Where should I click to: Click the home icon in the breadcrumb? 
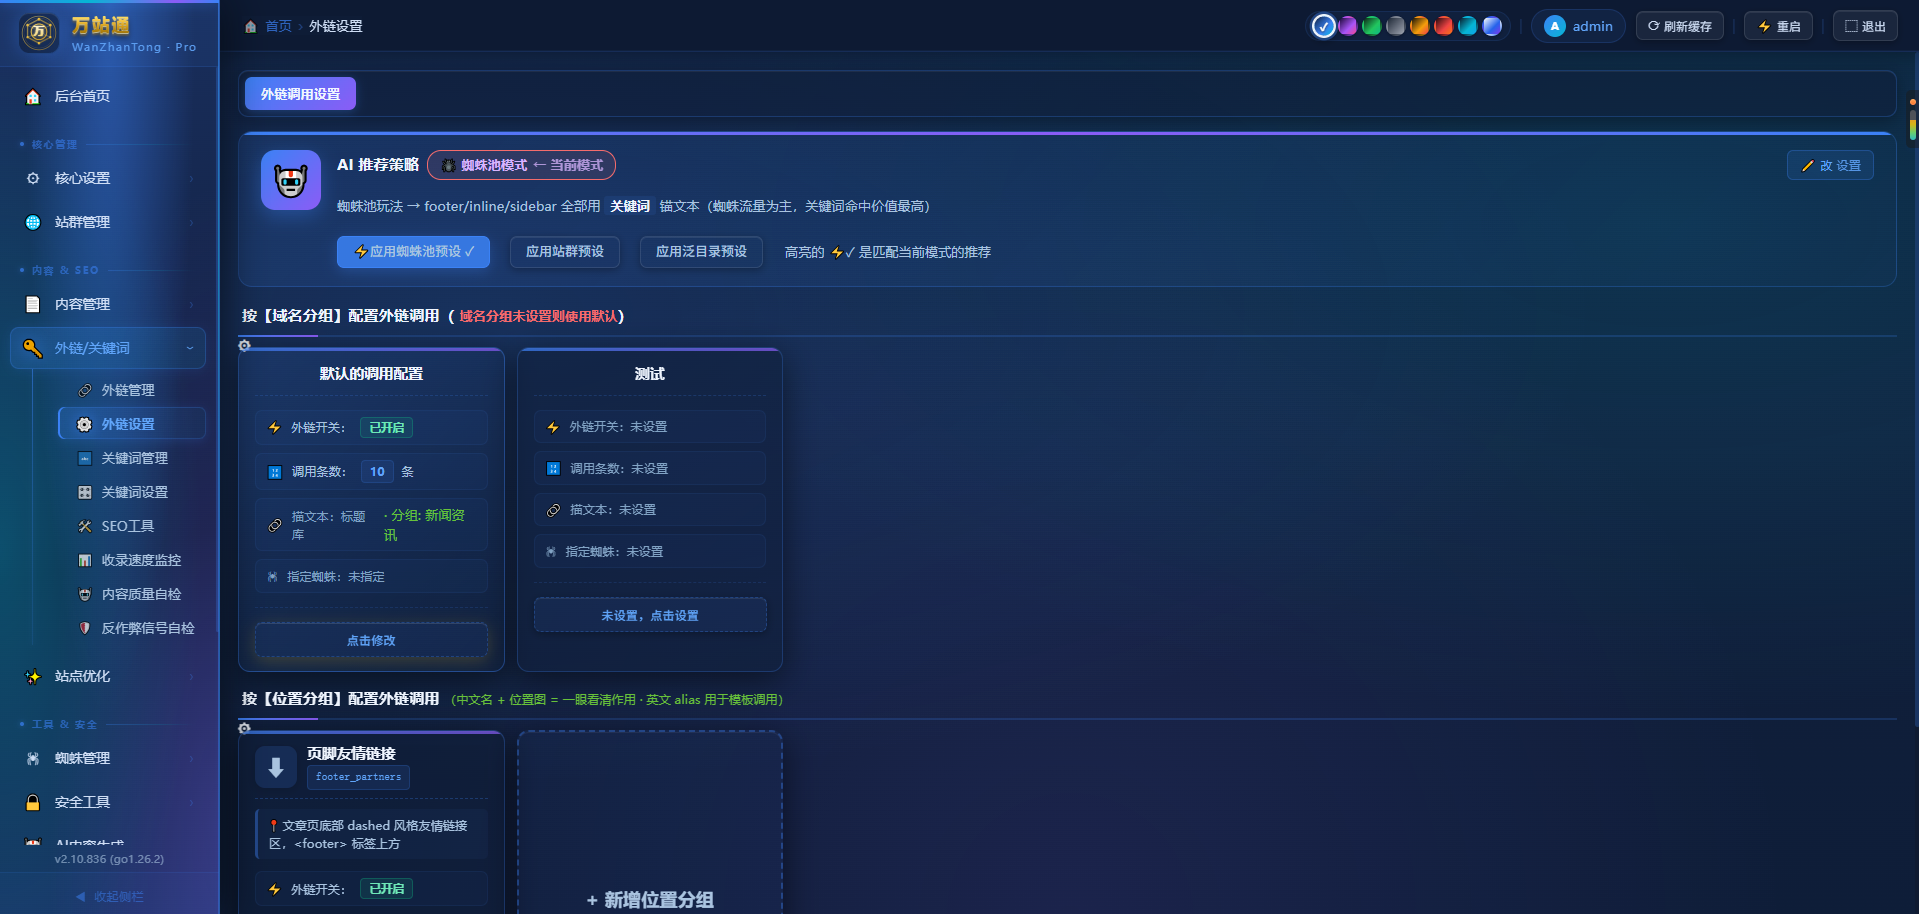250,27
